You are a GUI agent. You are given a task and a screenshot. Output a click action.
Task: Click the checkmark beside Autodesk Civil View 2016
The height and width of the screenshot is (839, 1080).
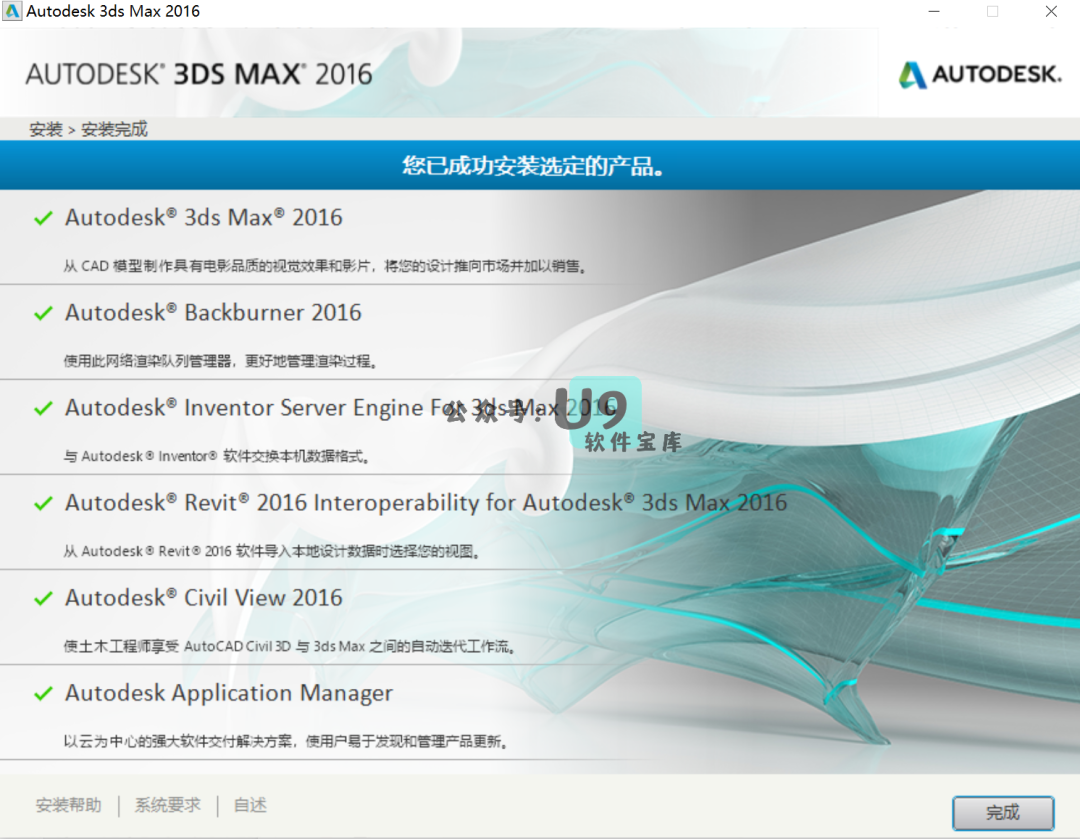click(x=43, y=598)
